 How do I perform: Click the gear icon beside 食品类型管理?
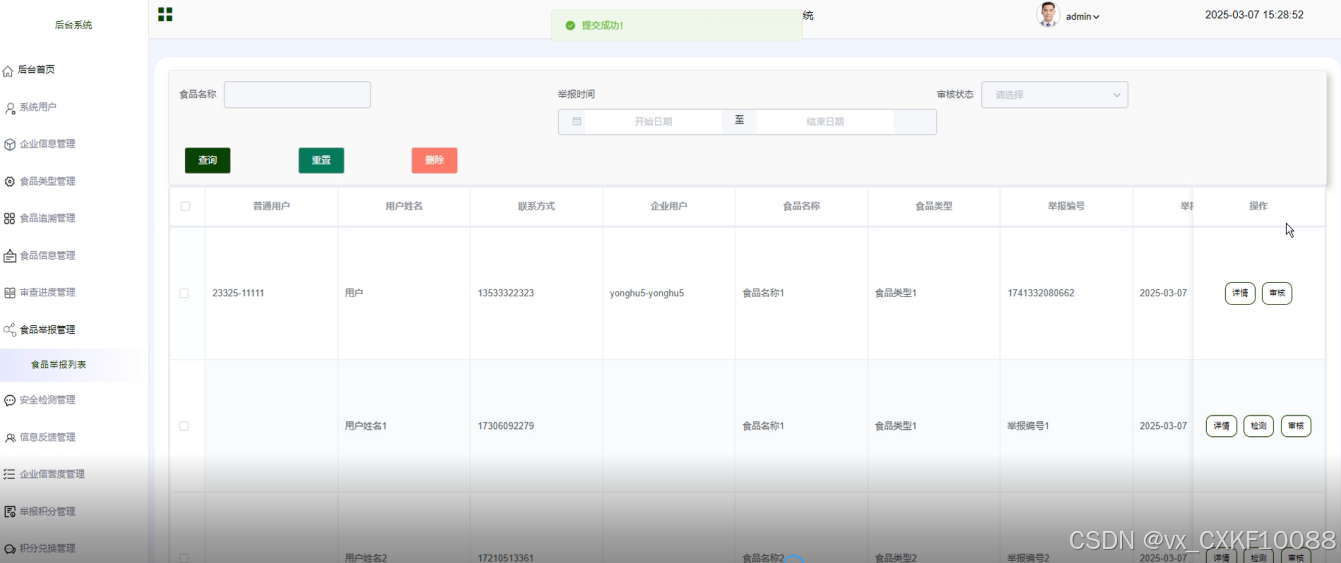coord(10,181)
